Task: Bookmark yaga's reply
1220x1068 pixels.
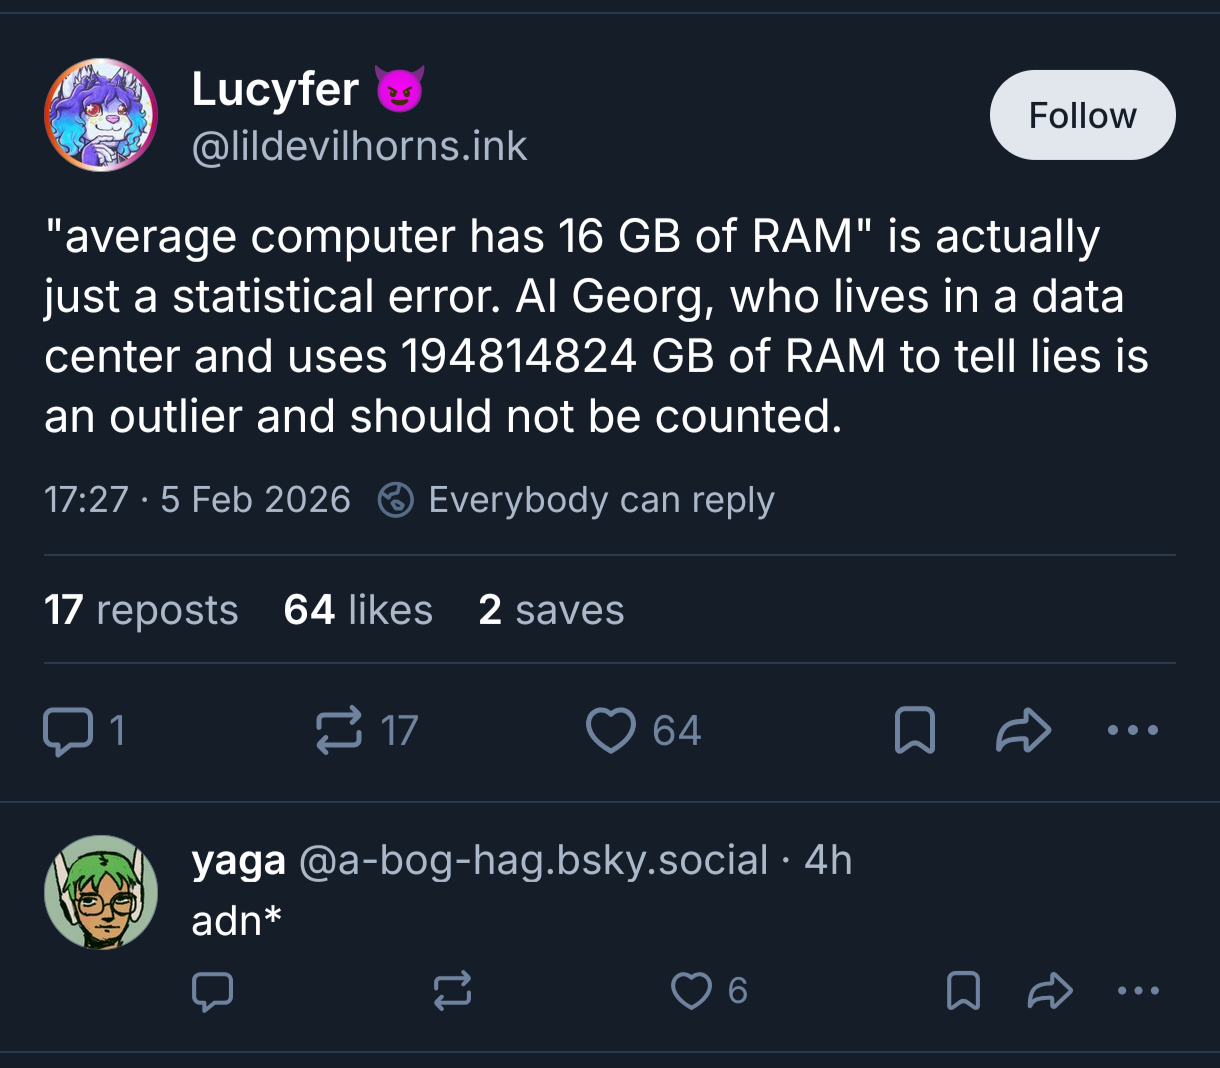Action: [963, 991]
